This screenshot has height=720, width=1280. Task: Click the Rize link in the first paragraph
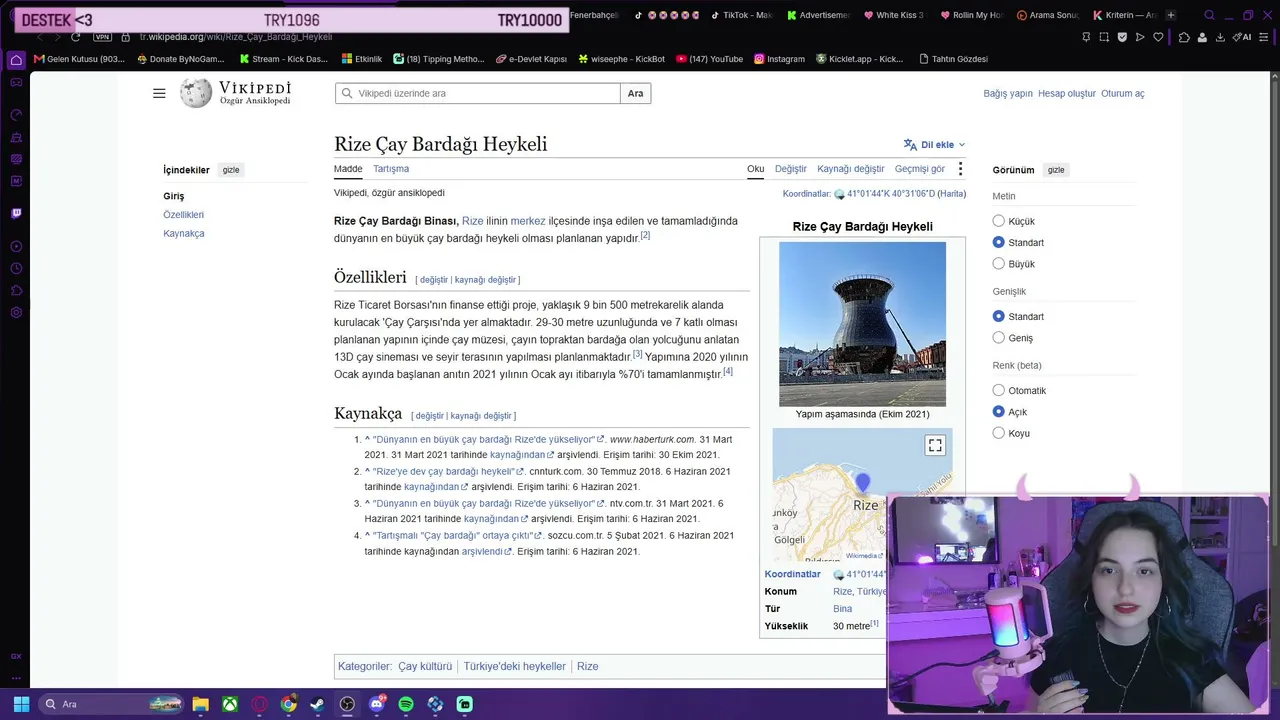tap(473, 221)
